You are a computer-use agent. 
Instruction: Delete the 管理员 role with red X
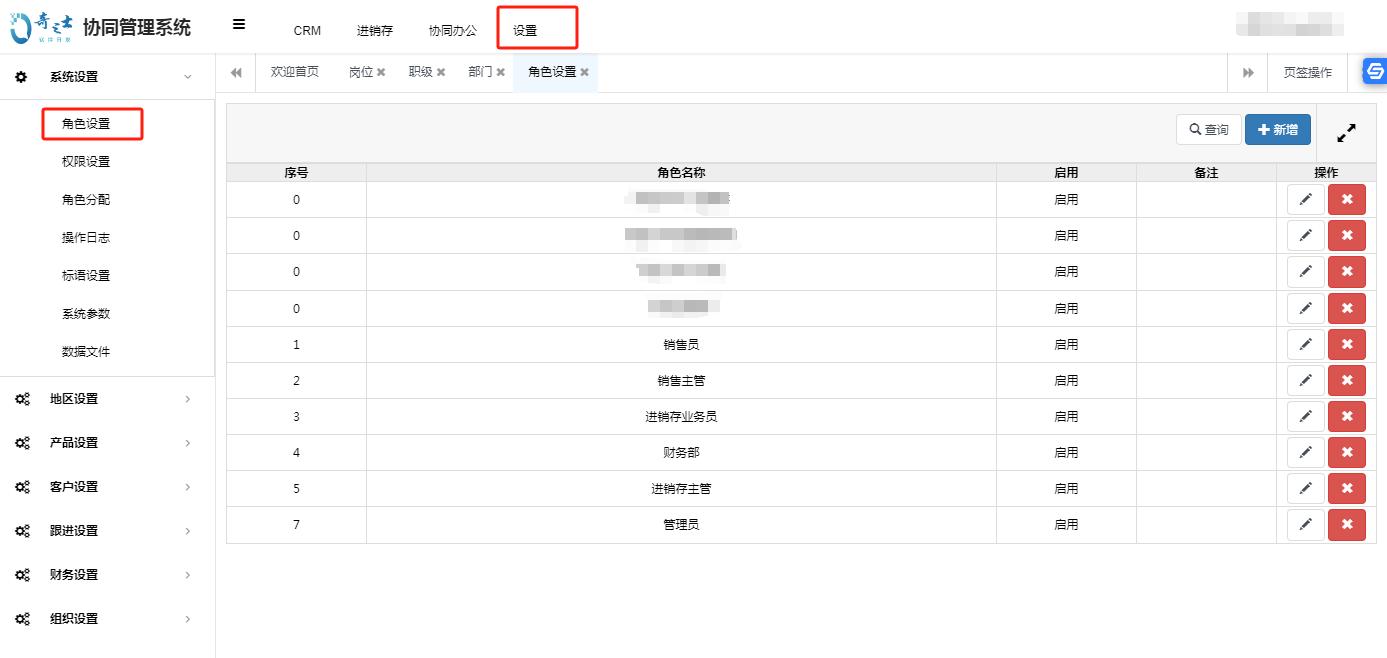point(1346,524)
